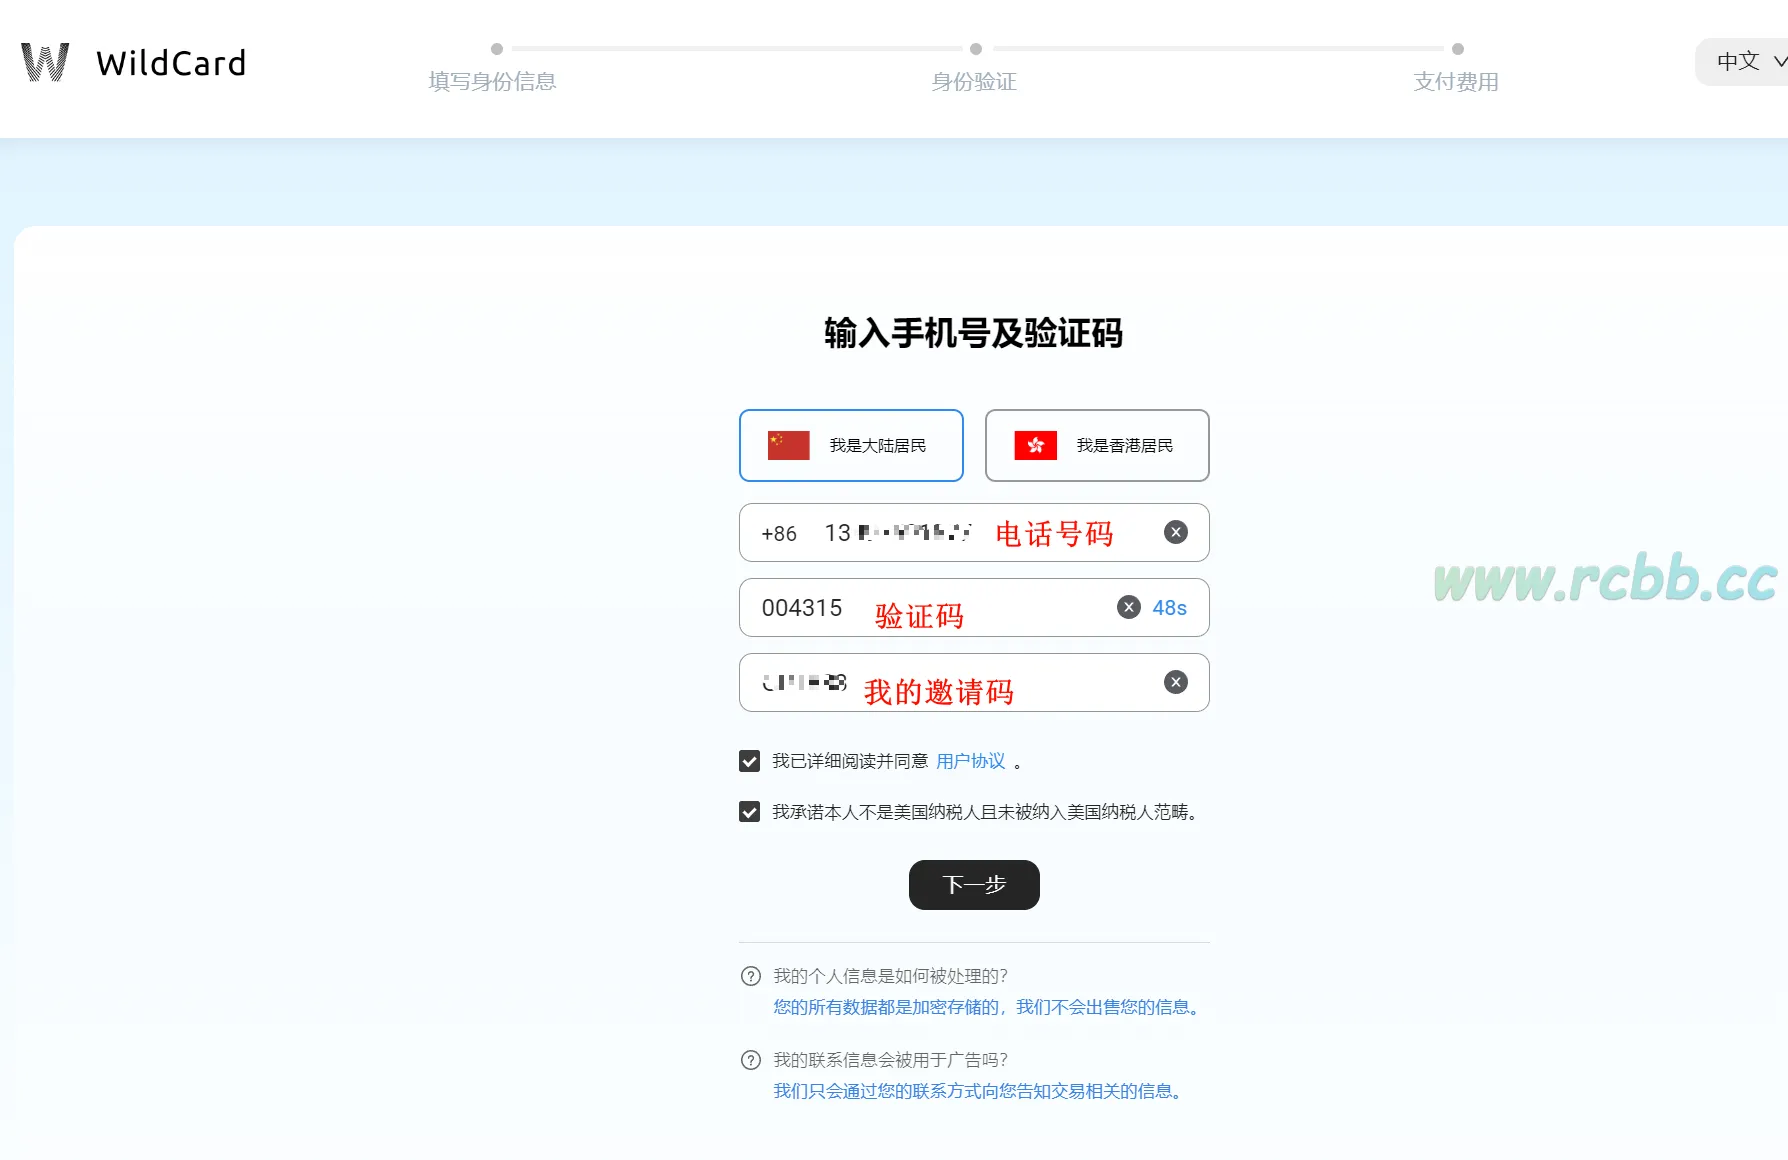Focus the invitation code input field
The image size is (1788, 1160).
click(x=974, y=683)
